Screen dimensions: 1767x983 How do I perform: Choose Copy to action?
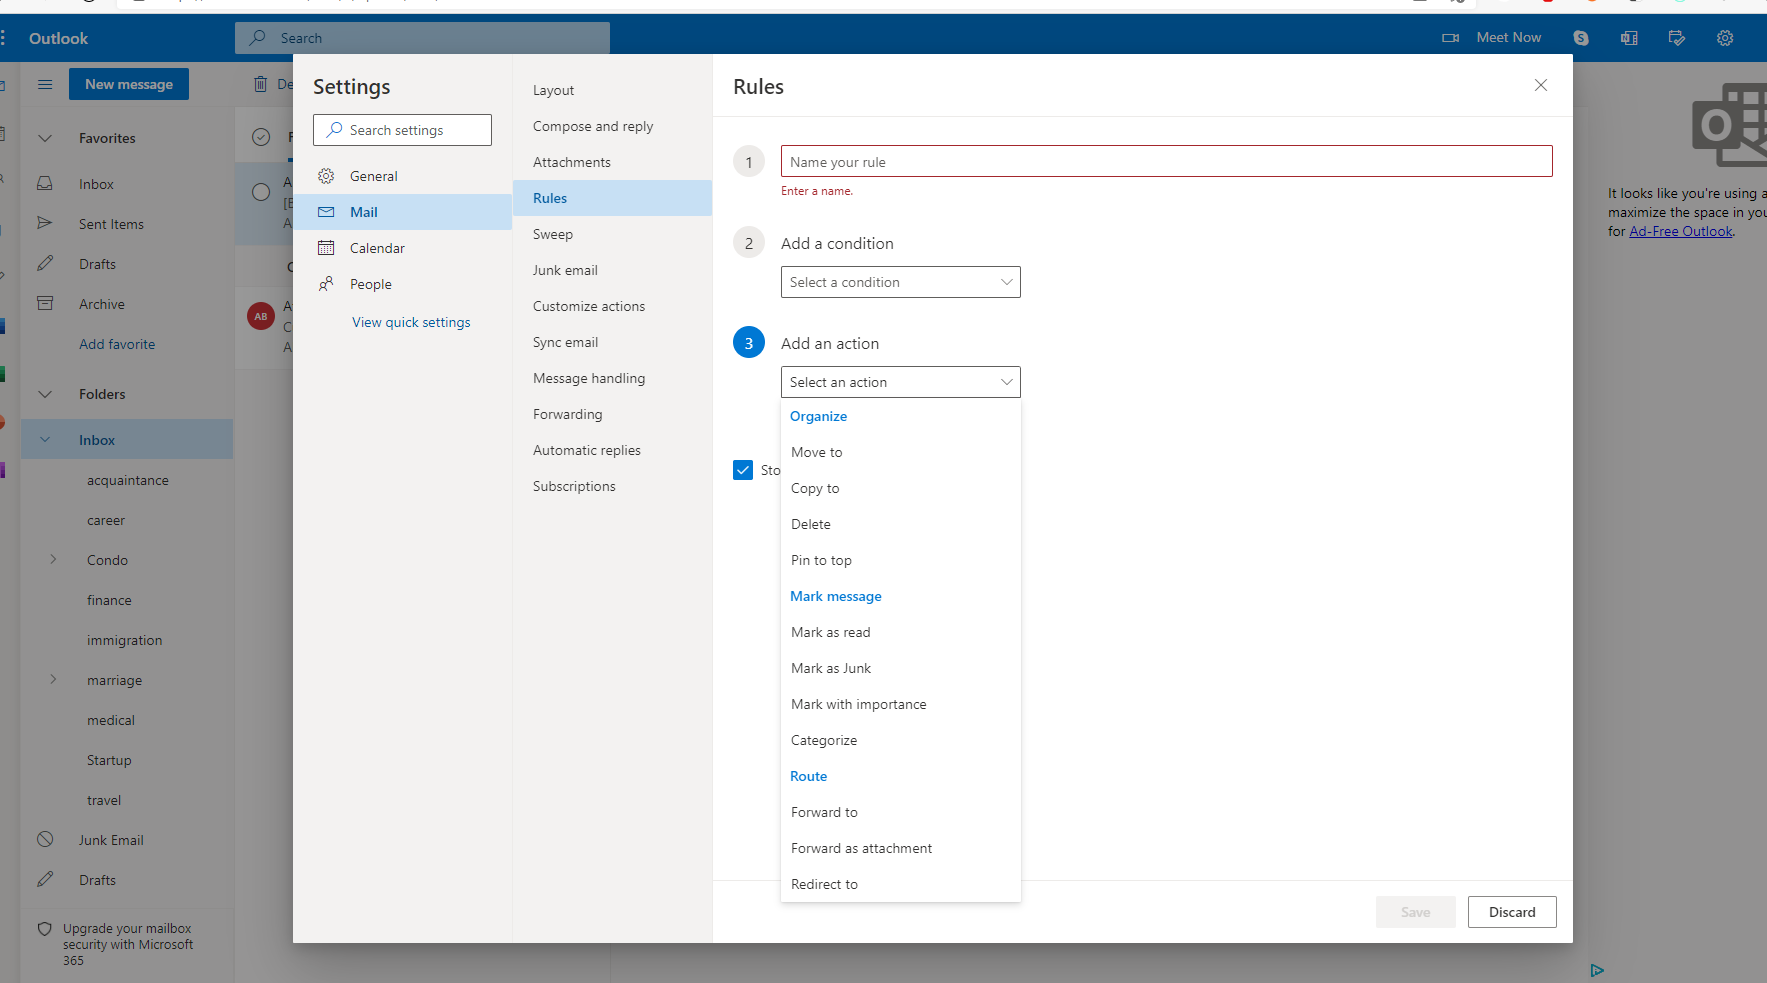901,488
